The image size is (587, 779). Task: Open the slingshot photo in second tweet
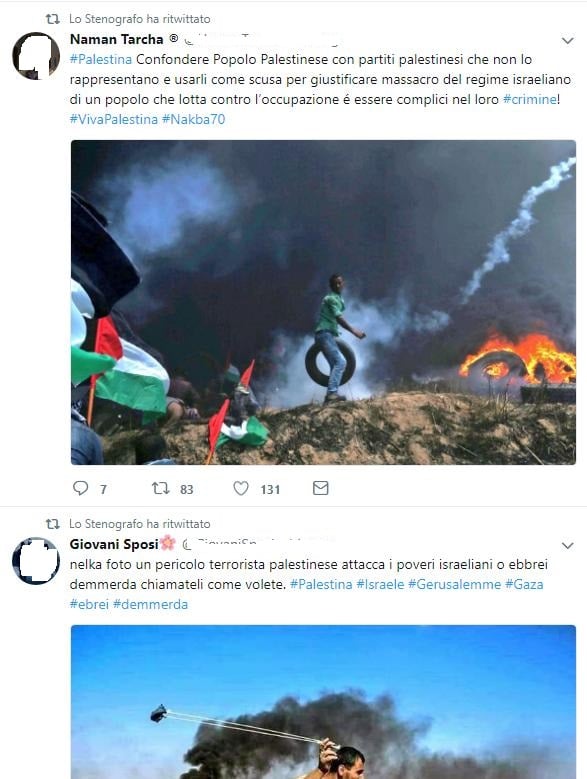[x=323, y=702]
